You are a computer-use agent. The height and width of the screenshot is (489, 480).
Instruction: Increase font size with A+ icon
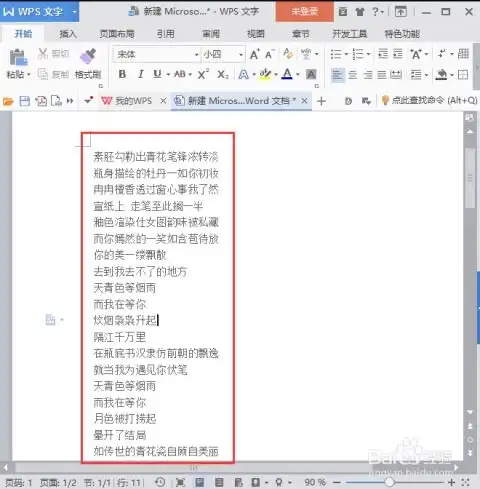[255, 54]
